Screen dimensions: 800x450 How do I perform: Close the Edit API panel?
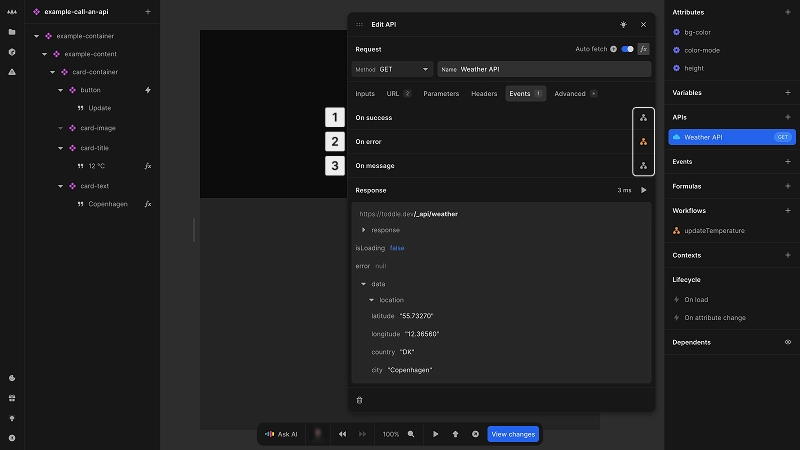643,24
